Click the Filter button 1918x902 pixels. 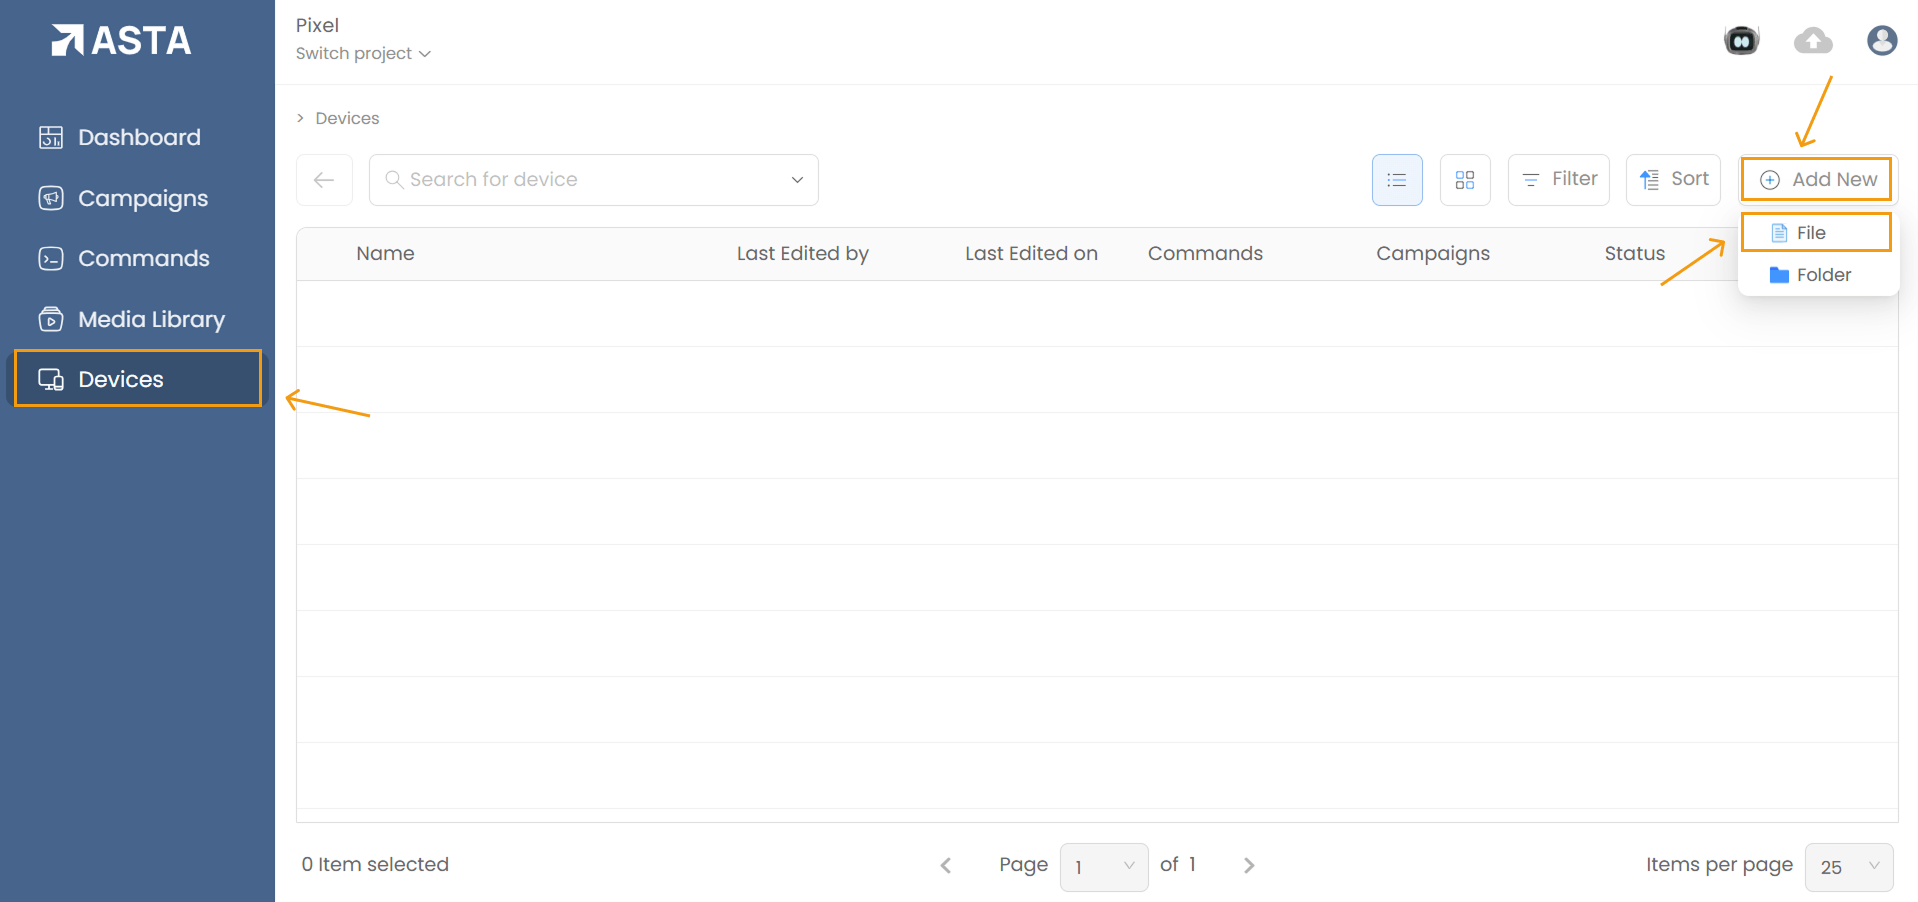click(1558, 179)
